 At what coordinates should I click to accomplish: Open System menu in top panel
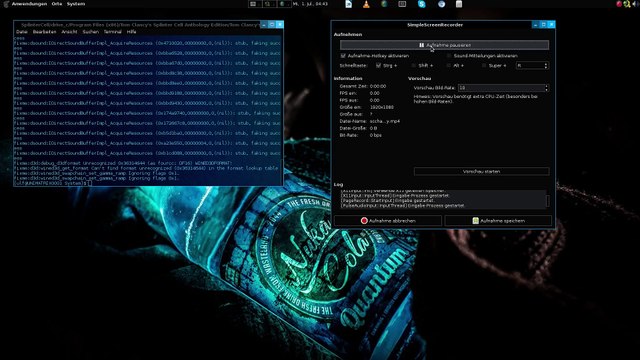click(x=76, y=4)
